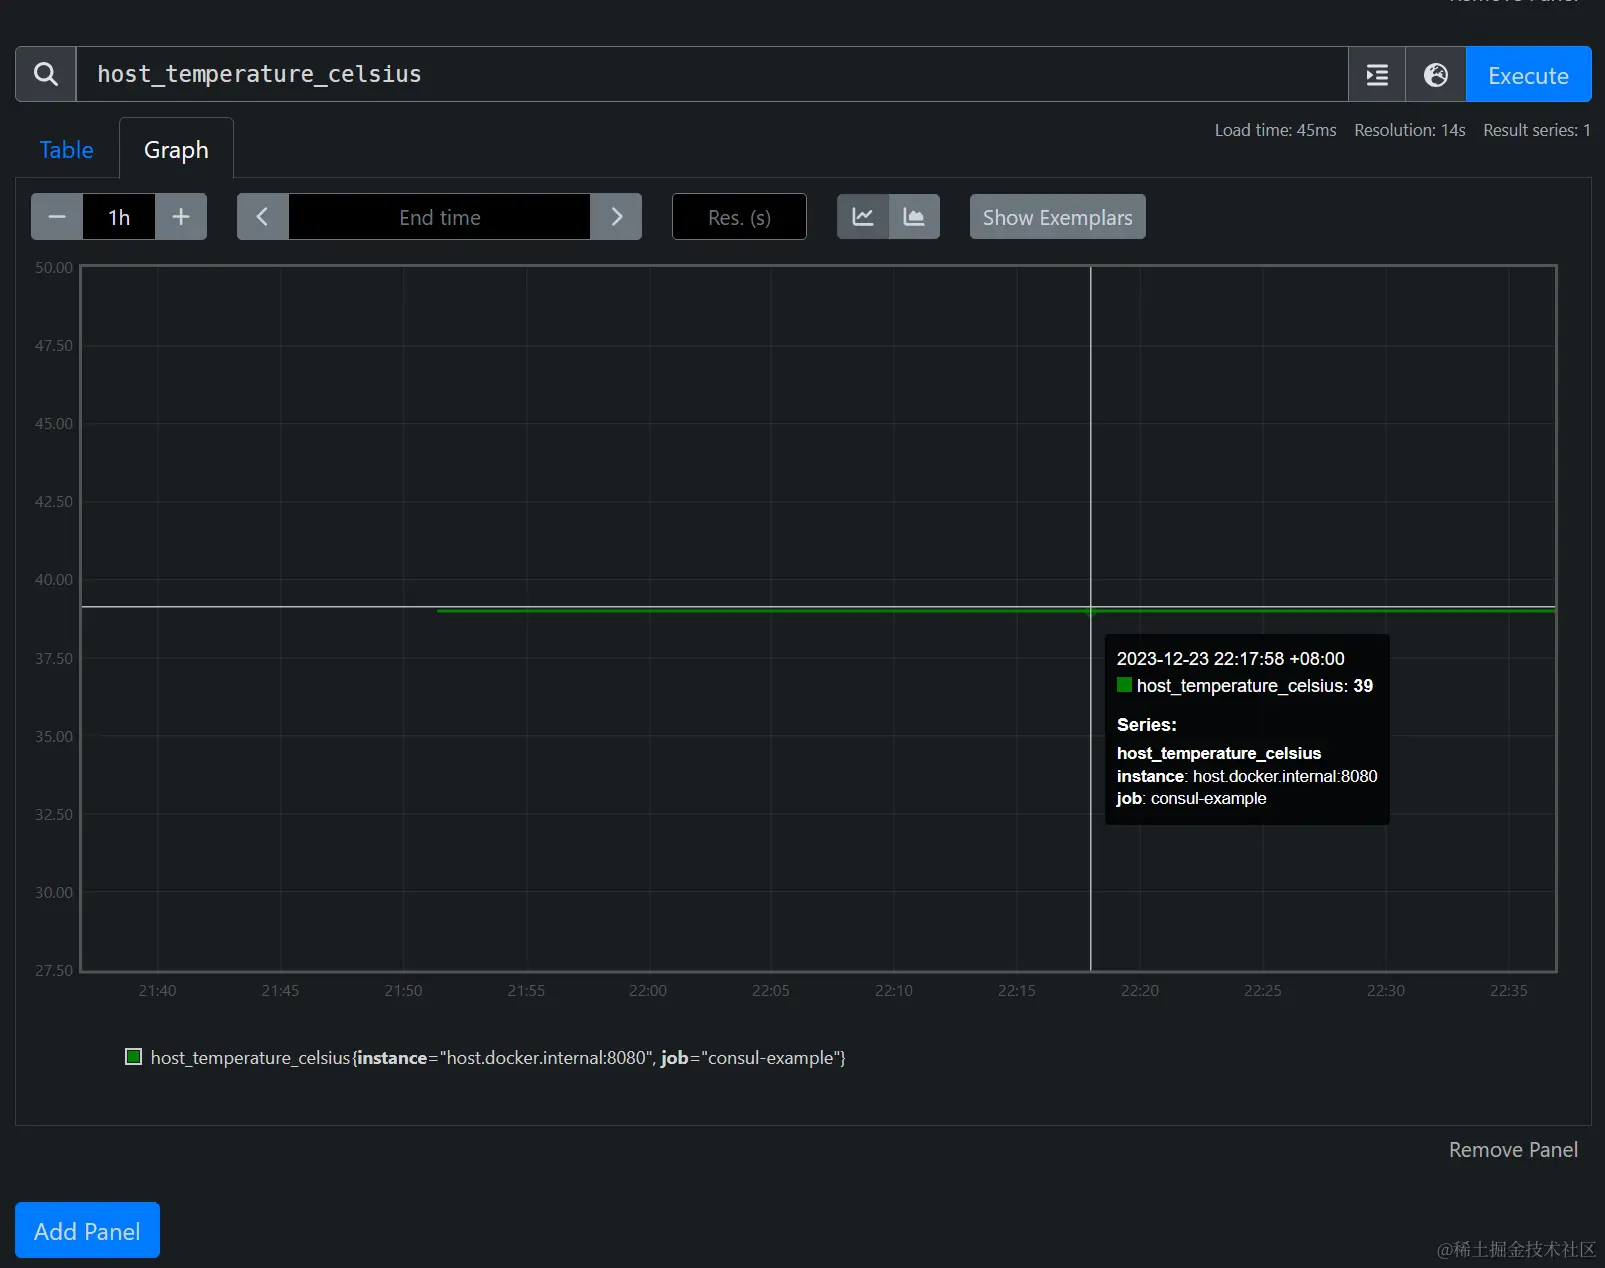Viewport: 1605px width, 1268px height.
Task: Click the End time input field
Action: tap(440, 217)
